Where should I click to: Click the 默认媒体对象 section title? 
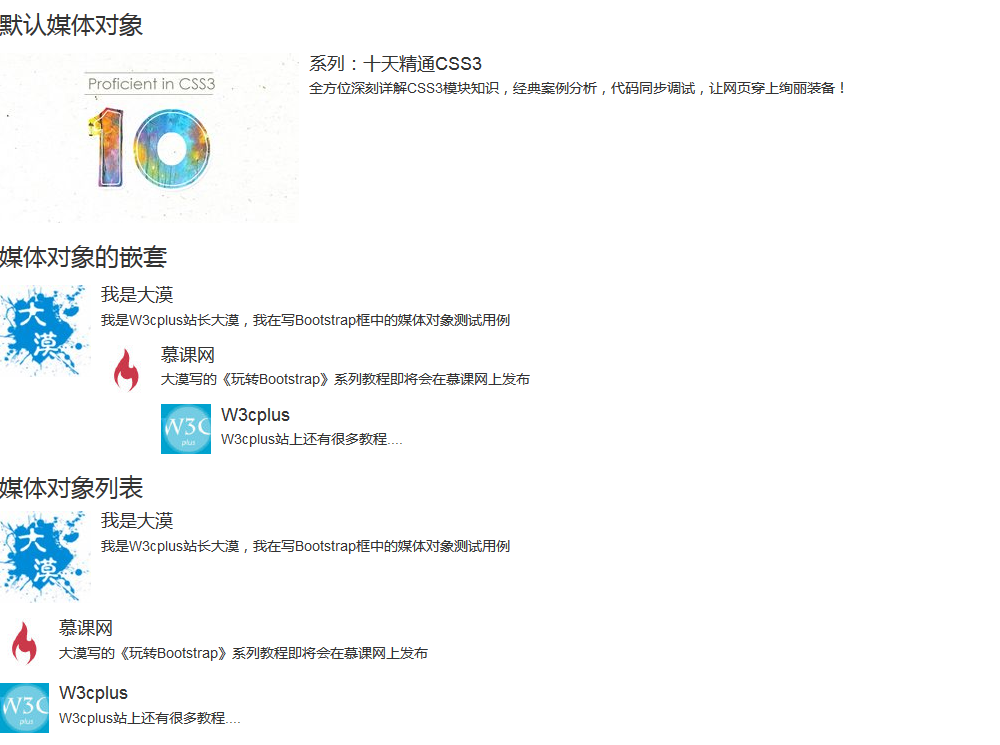click(71, 26)
